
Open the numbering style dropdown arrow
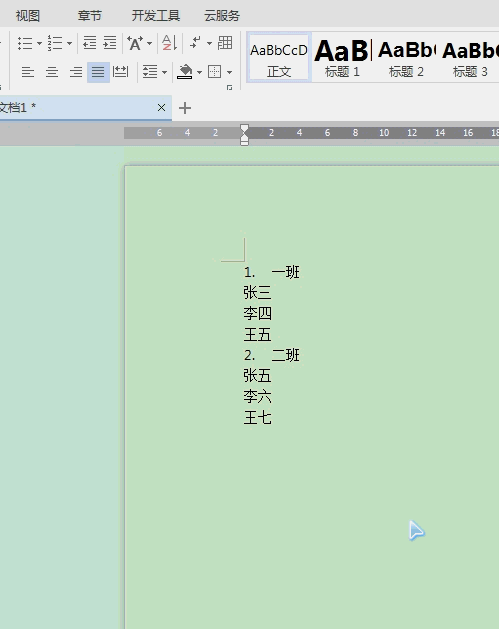click(x=69, y=43)
